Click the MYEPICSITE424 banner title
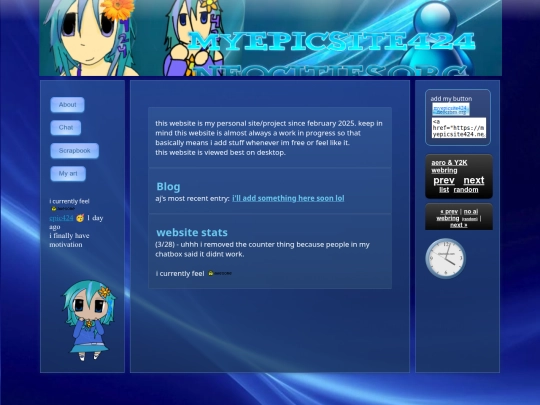 pyautogui.click(x=331, y=41)
